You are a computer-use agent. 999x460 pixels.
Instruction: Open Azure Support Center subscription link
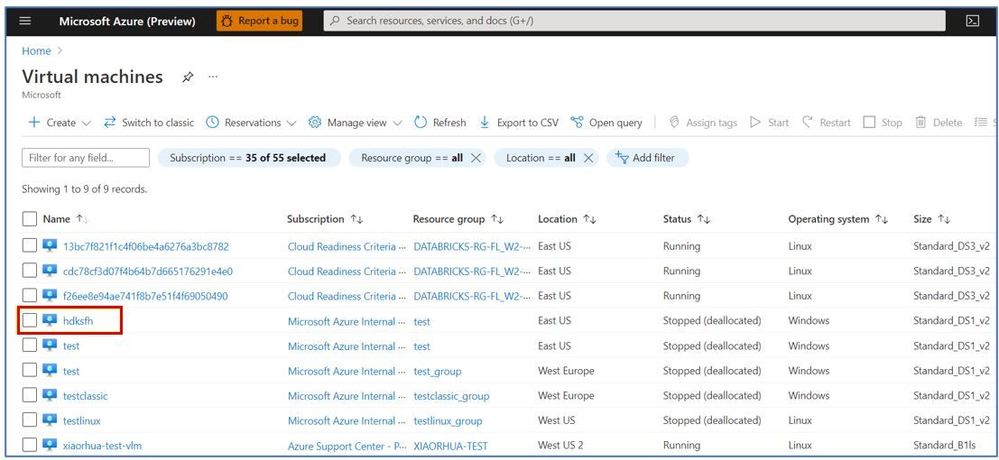coord(347,446)
